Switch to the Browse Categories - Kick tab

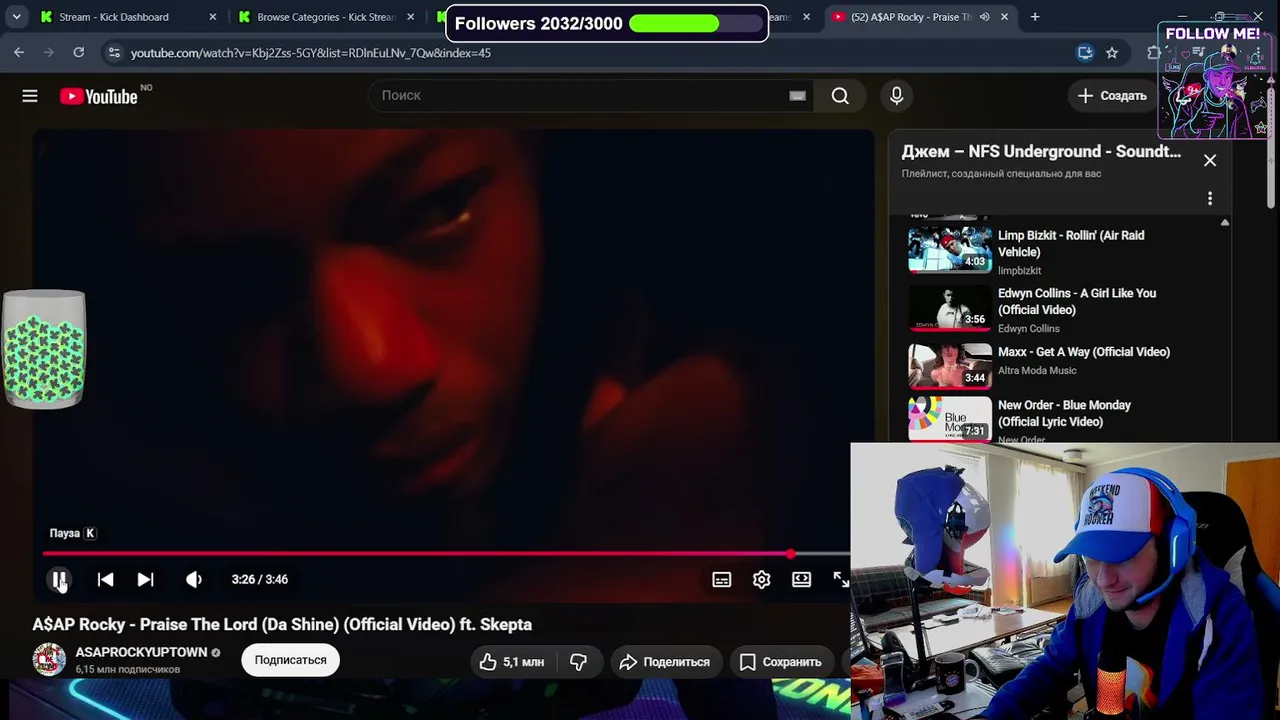tap(326, 17)
